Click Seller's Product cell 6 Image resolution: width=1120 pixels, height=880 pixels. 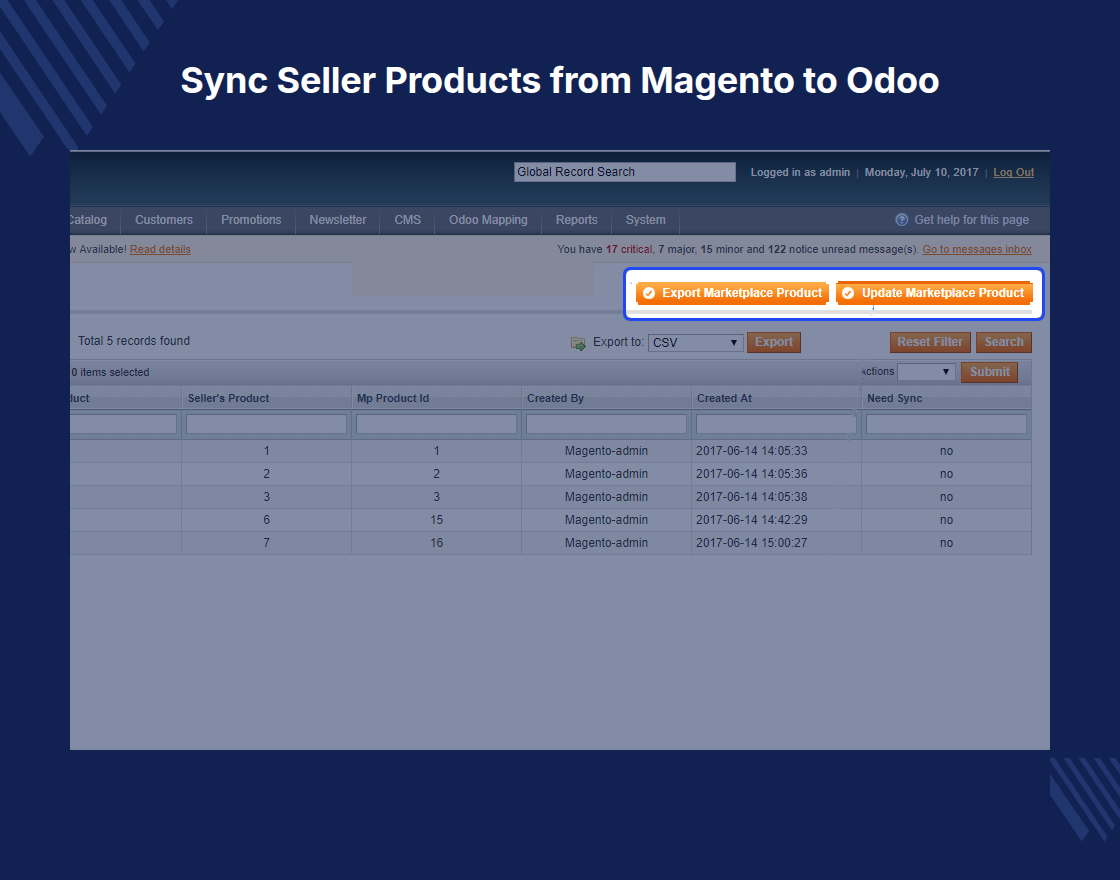pos(266,520)
